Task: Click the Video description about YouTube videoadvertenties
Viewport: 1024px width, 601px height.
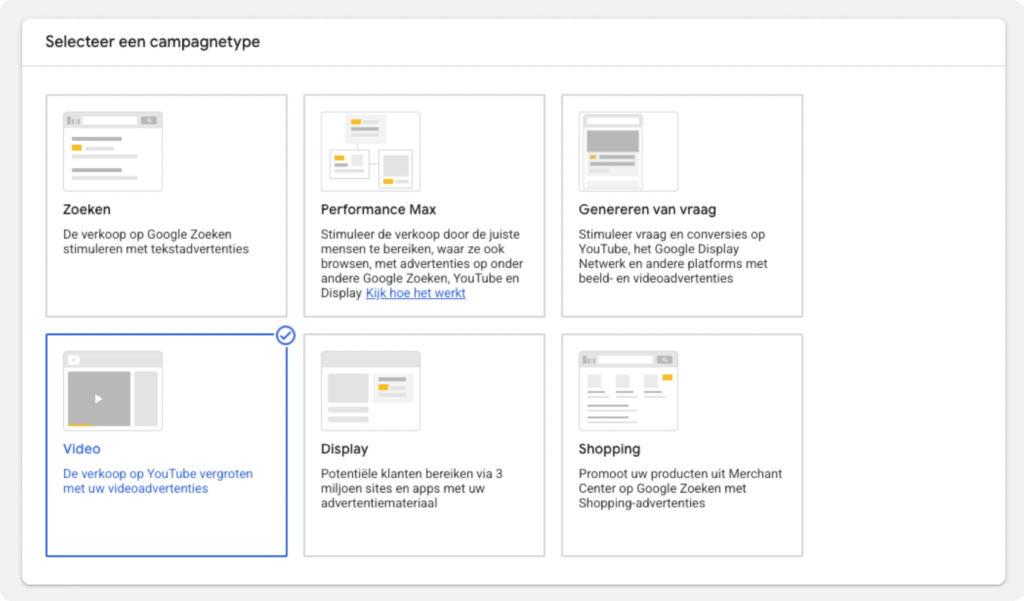Action: coord(158,481)
